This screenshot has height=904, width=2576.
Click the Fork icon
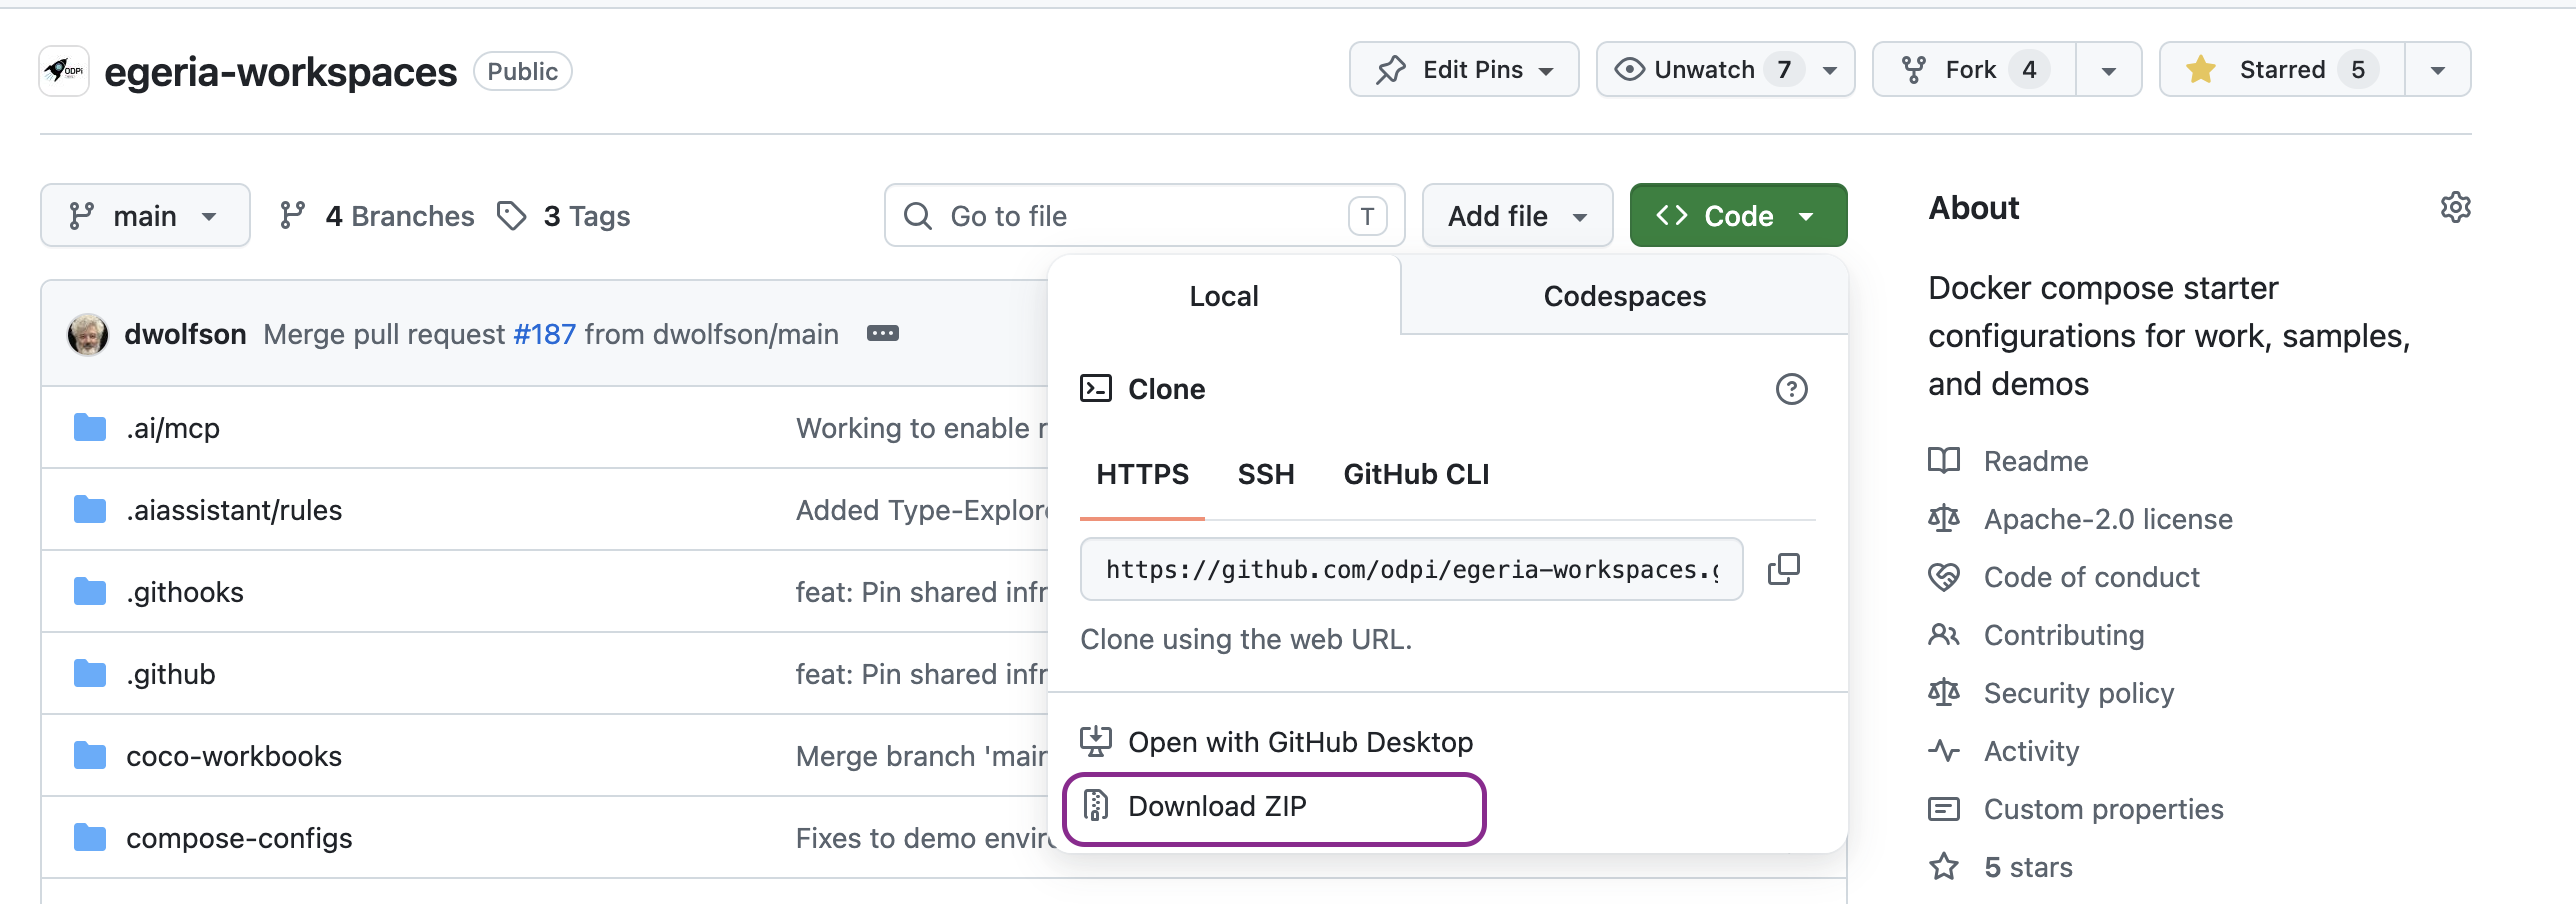click(1914, 70)
